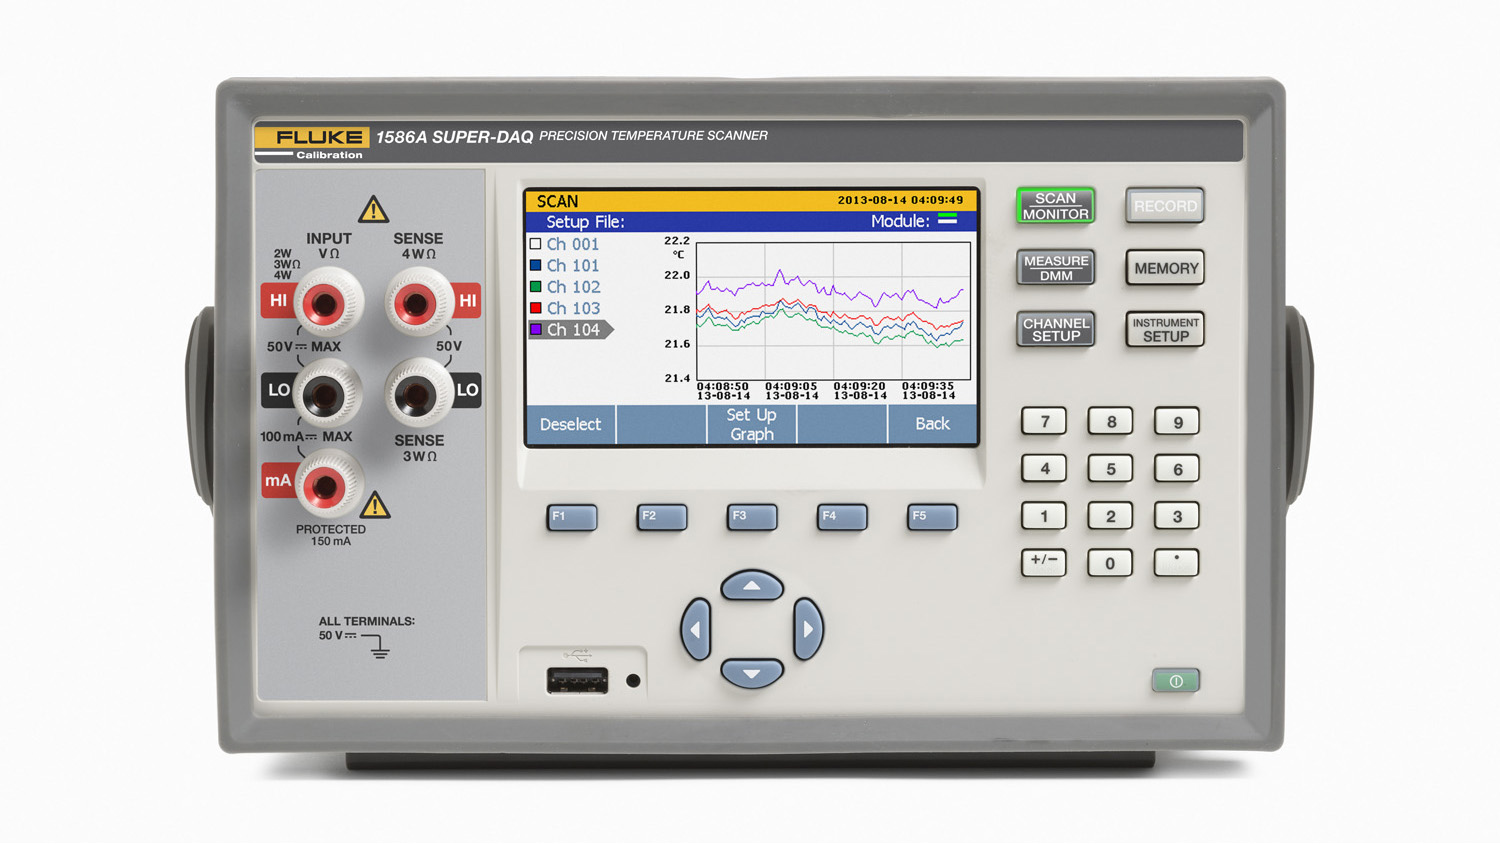
Task: Click the mA red terminal jack
Action: click(326, 486)
